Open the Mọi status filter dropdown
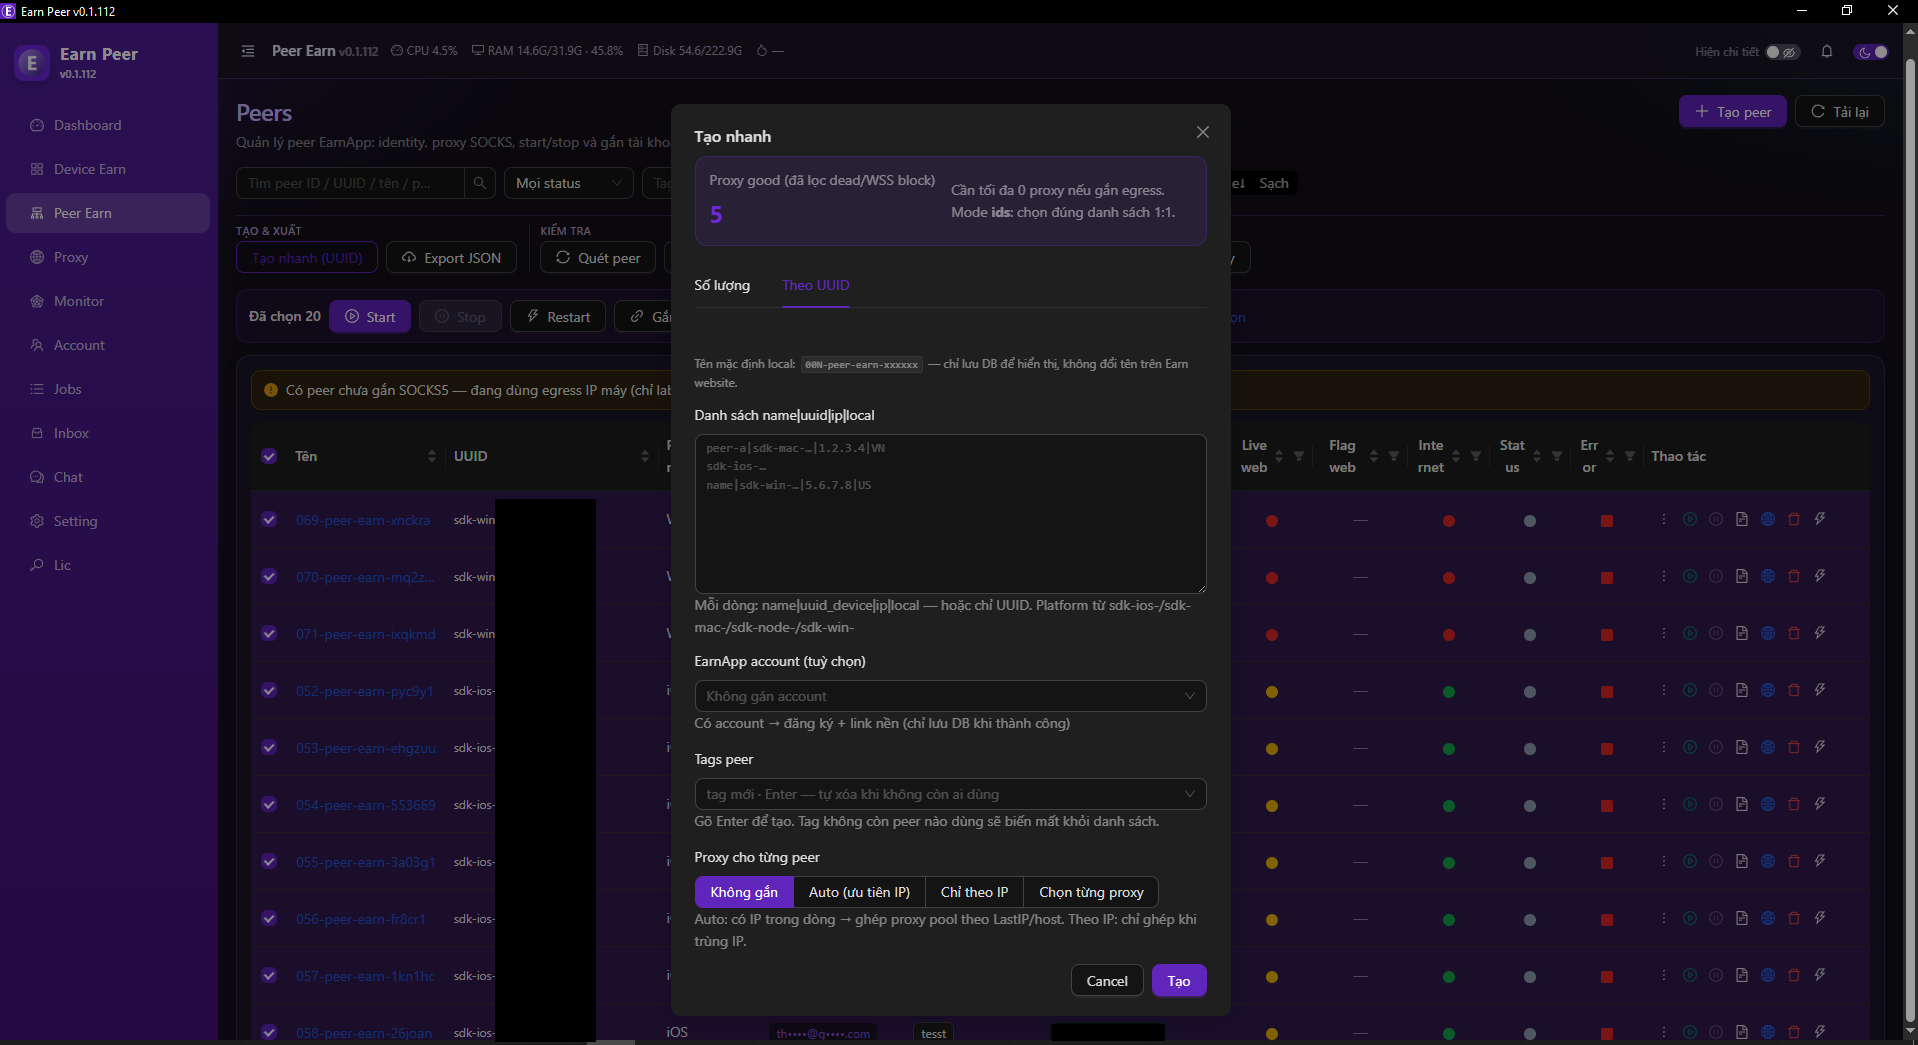The image size is (1918, 1045). 569,183
